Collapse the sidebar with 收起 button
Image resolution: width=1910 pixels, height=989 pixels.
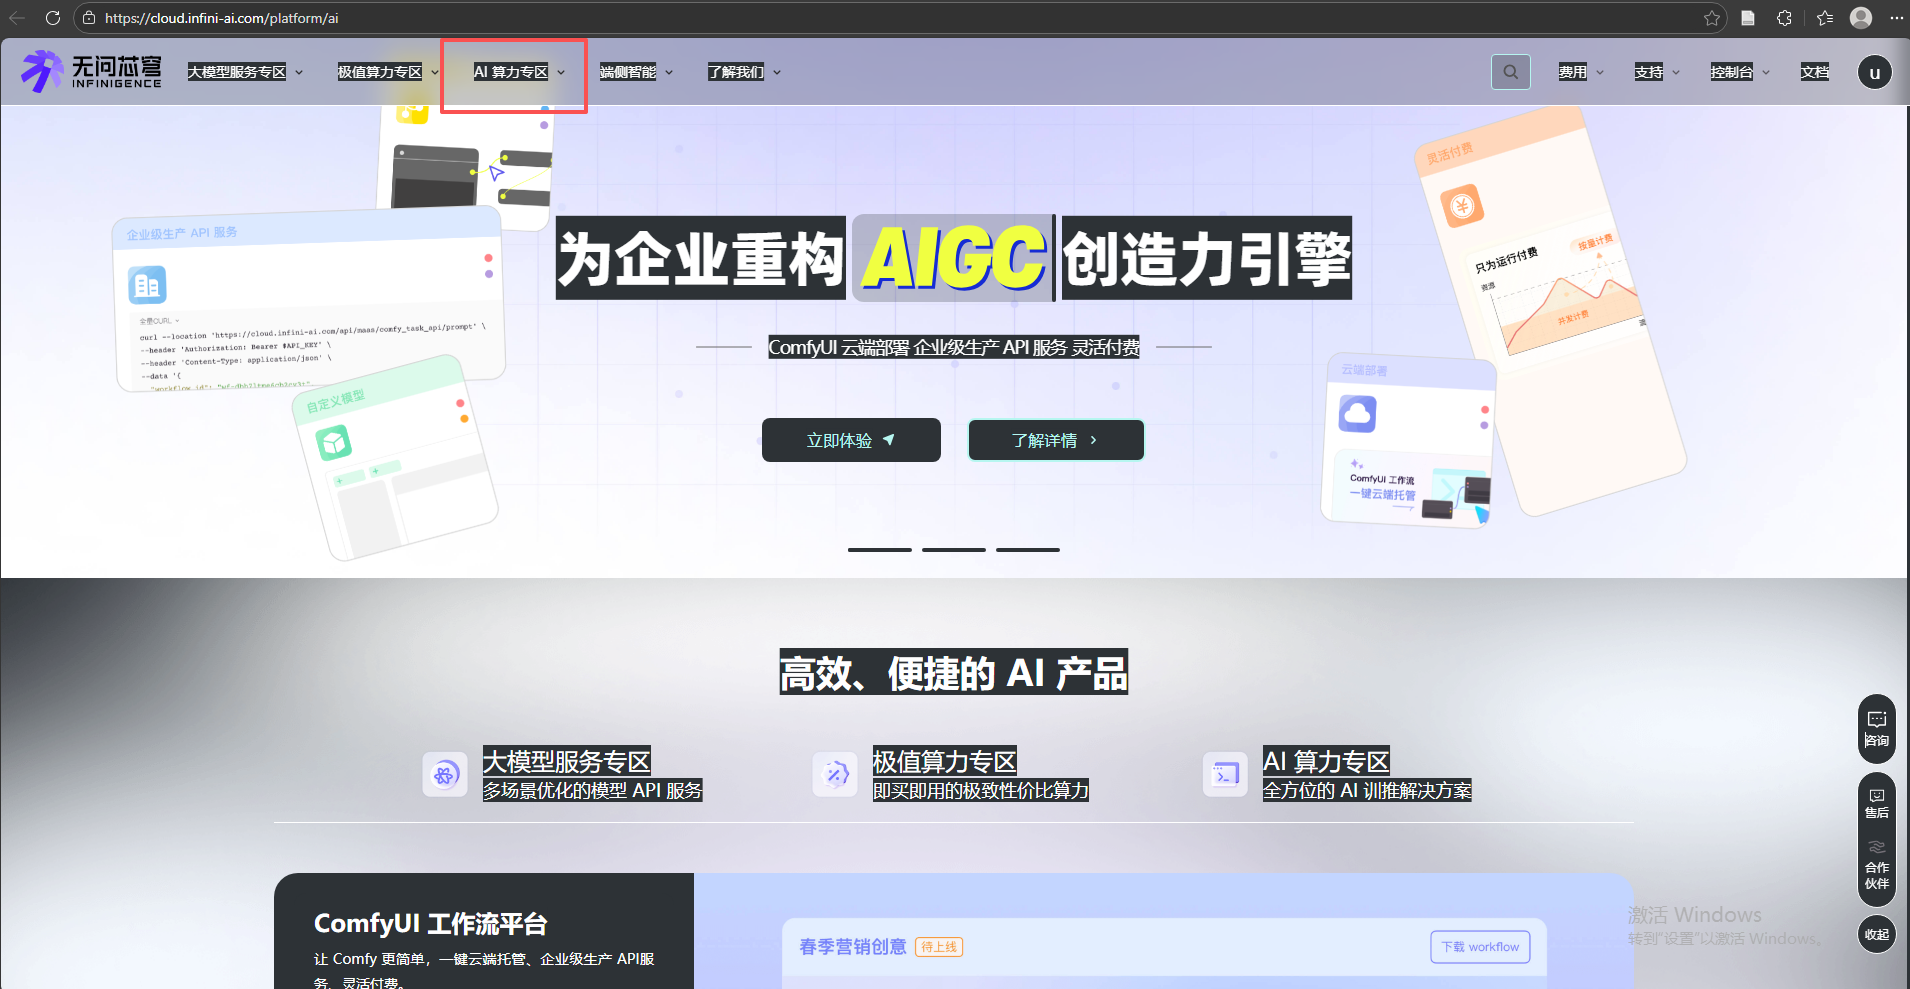click(1877, 934)
